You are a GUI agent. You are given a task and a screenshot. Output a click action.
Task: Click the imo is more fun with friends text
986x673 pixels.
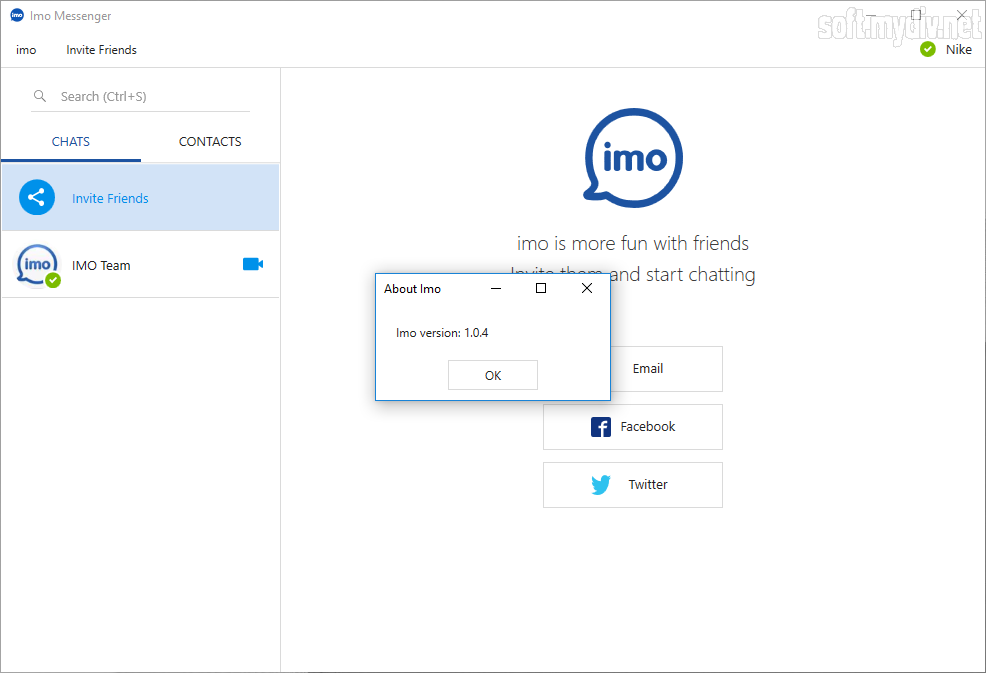(x=633, y=243)
